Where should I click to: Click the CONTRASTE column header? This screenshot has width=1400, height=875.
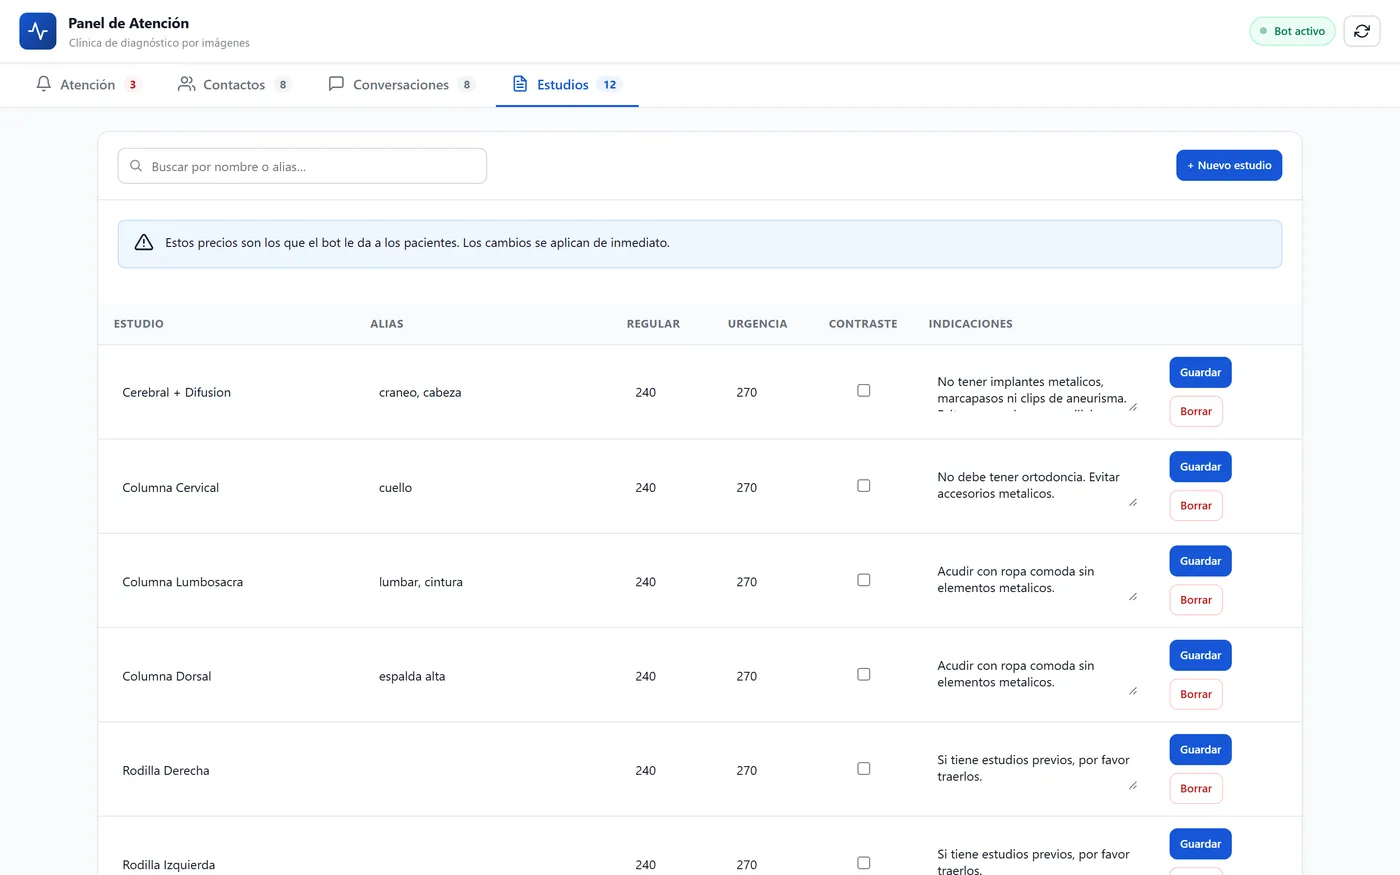pos(863,324)
